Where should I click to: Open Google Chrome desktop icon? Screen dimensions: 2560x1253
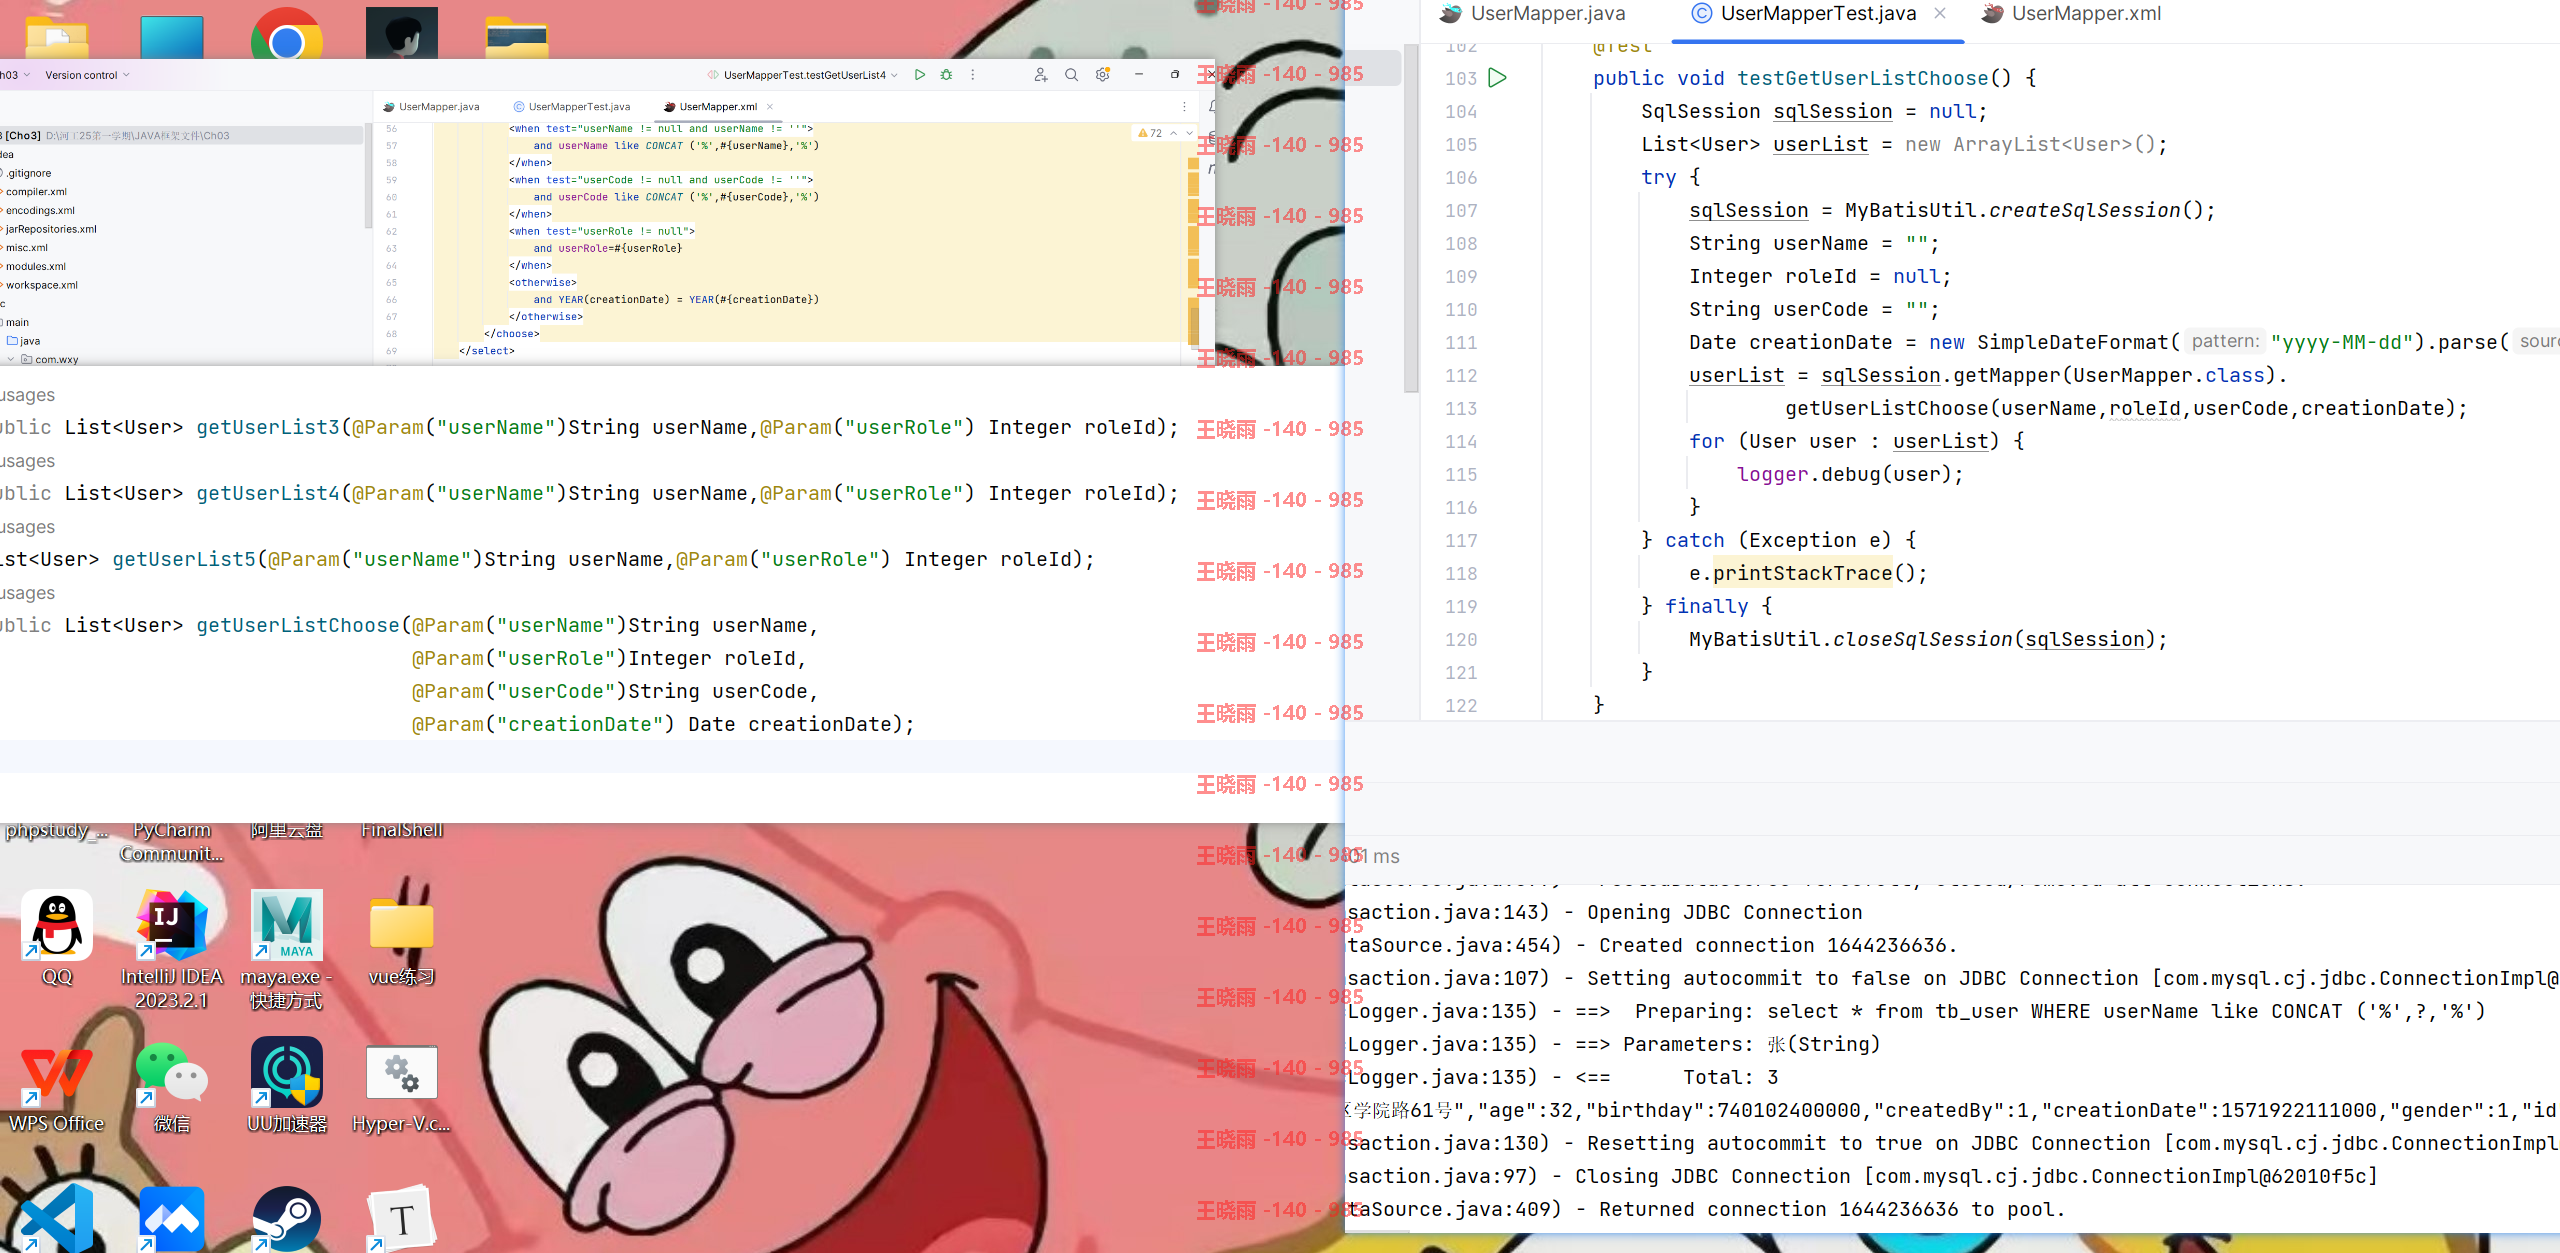pos(287,33)
